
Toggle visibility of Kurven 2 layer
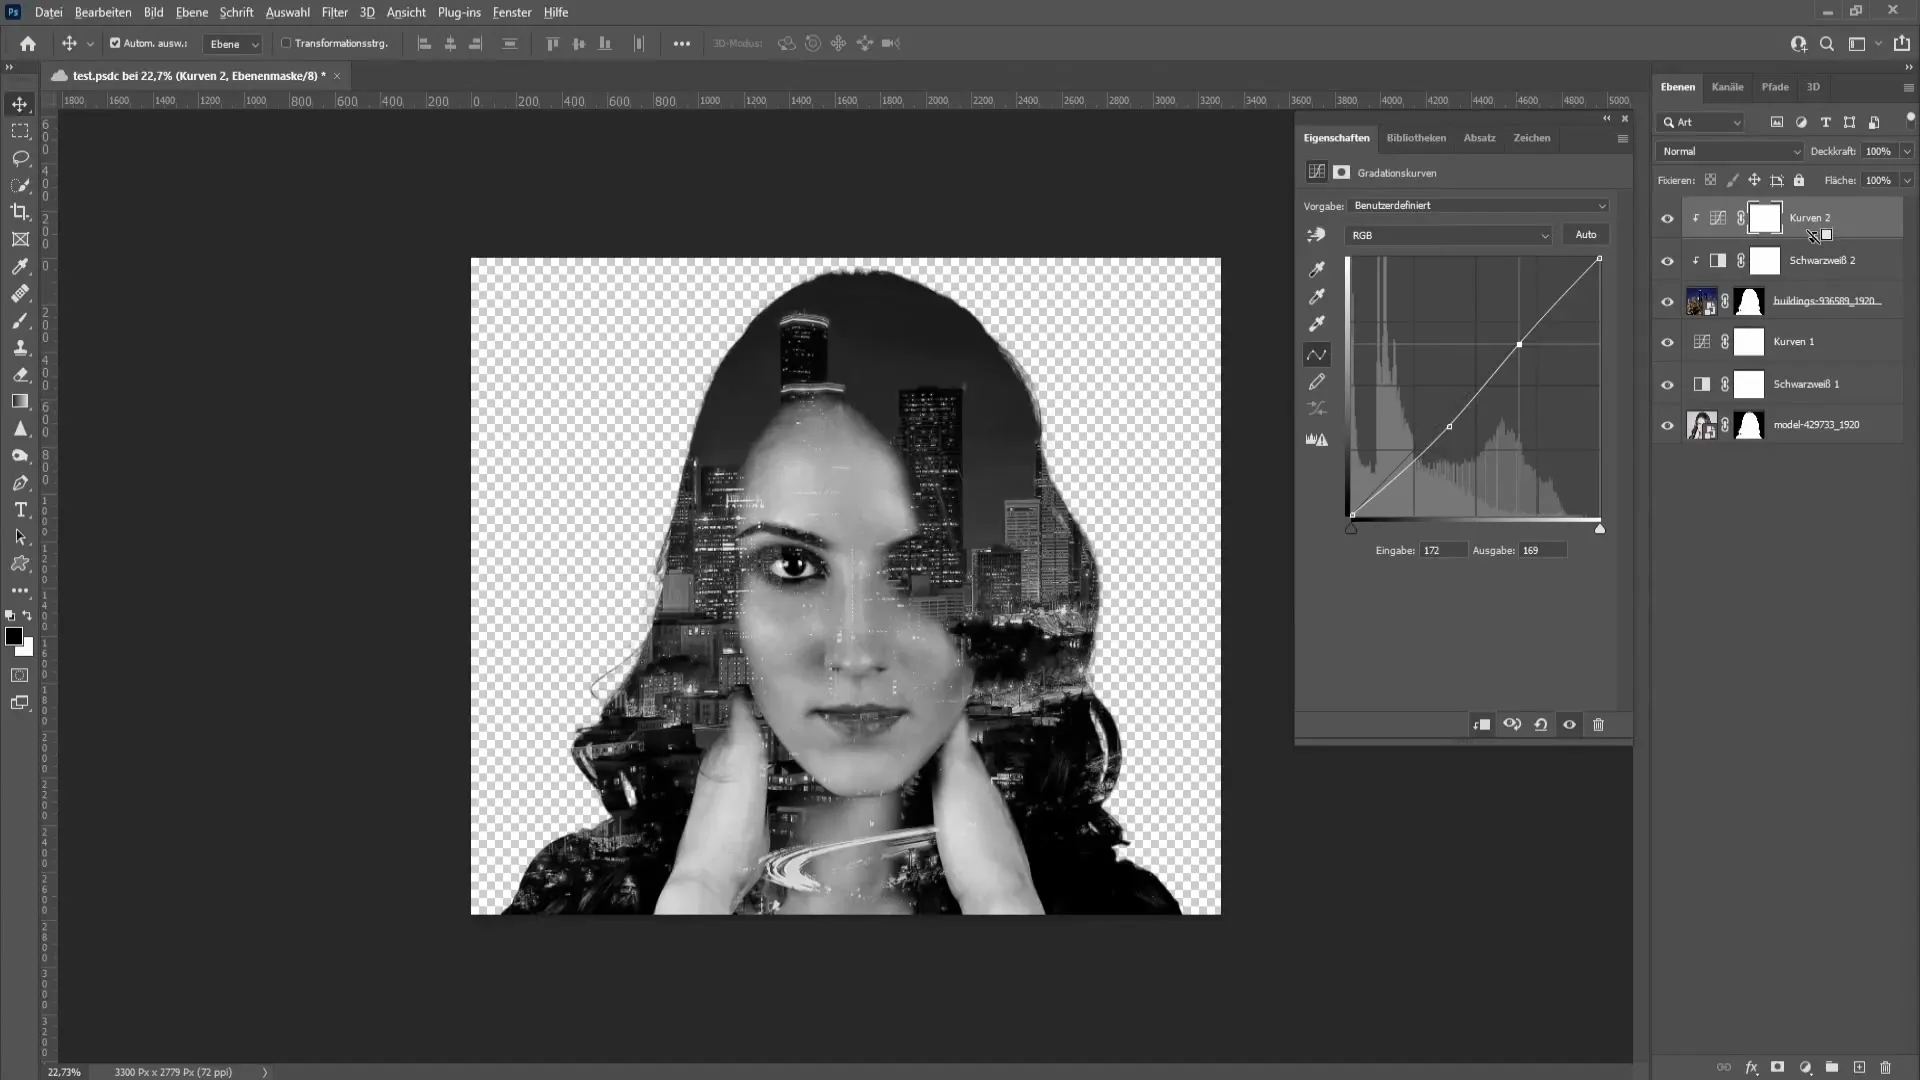1668,218
